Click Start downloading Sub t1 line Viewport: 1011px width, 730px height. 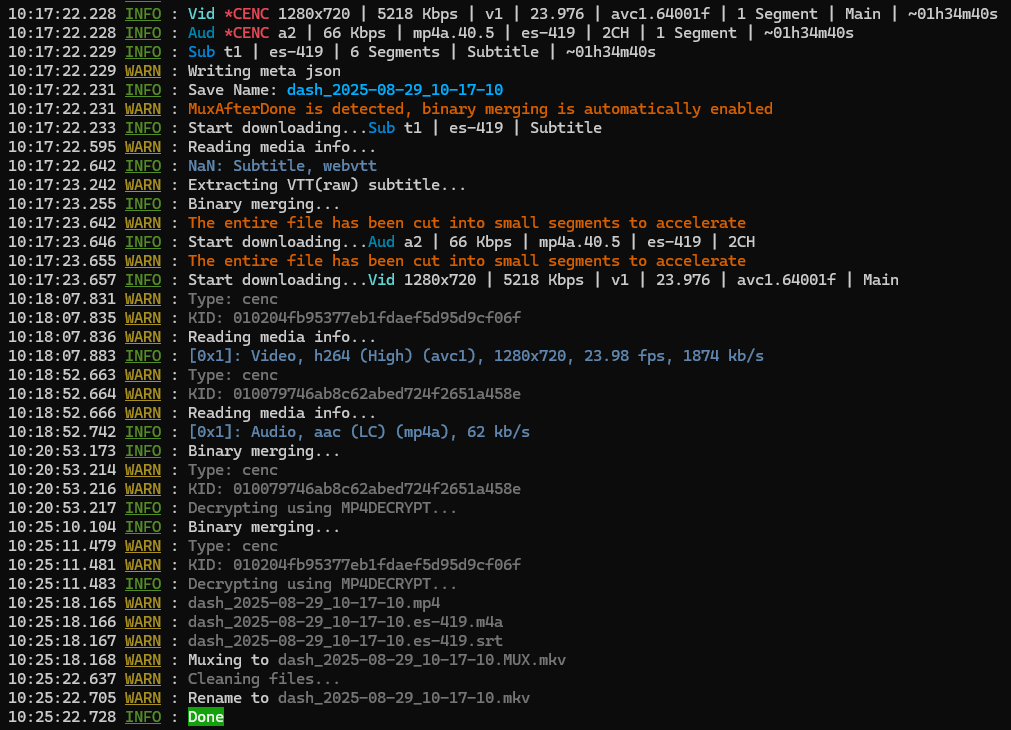click(395, 128)
